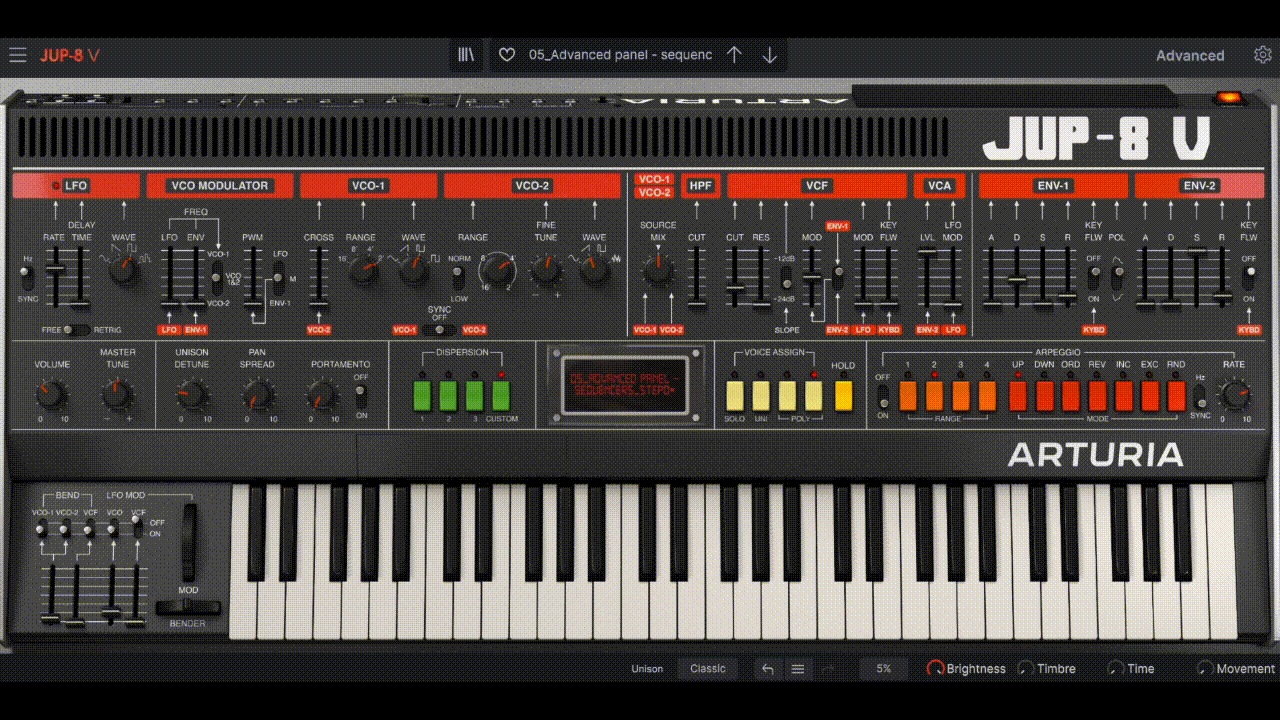Image resolution: width=1280 pixels, height=720 pixels.
Task: Toggle the Portamento off/on switch
Action: 361,396
